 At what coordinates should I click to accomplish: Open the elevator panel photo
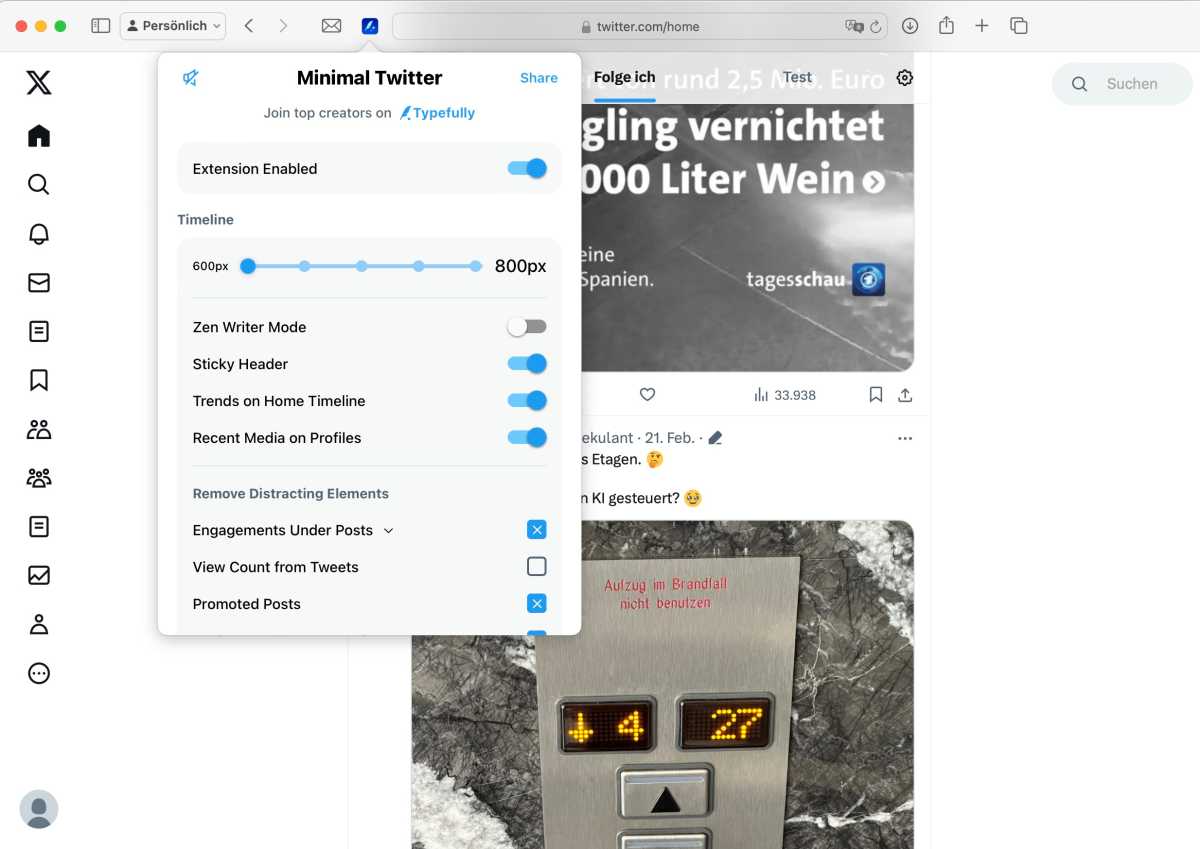pyautogui.click(x=662, y=685)
